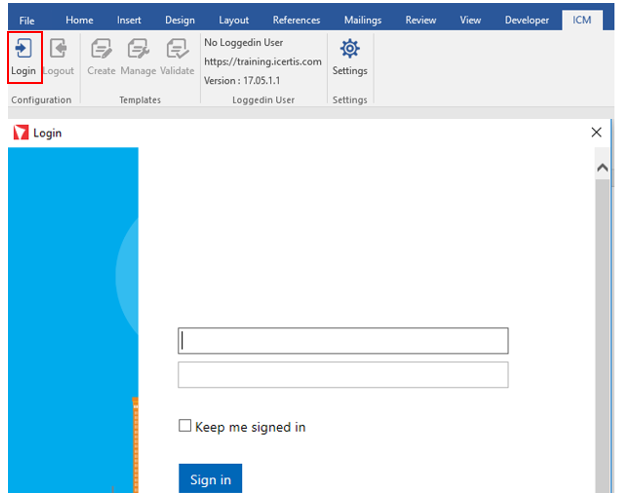Open the File tab
This screenshot has height=497, width=620.
[27, 20]
